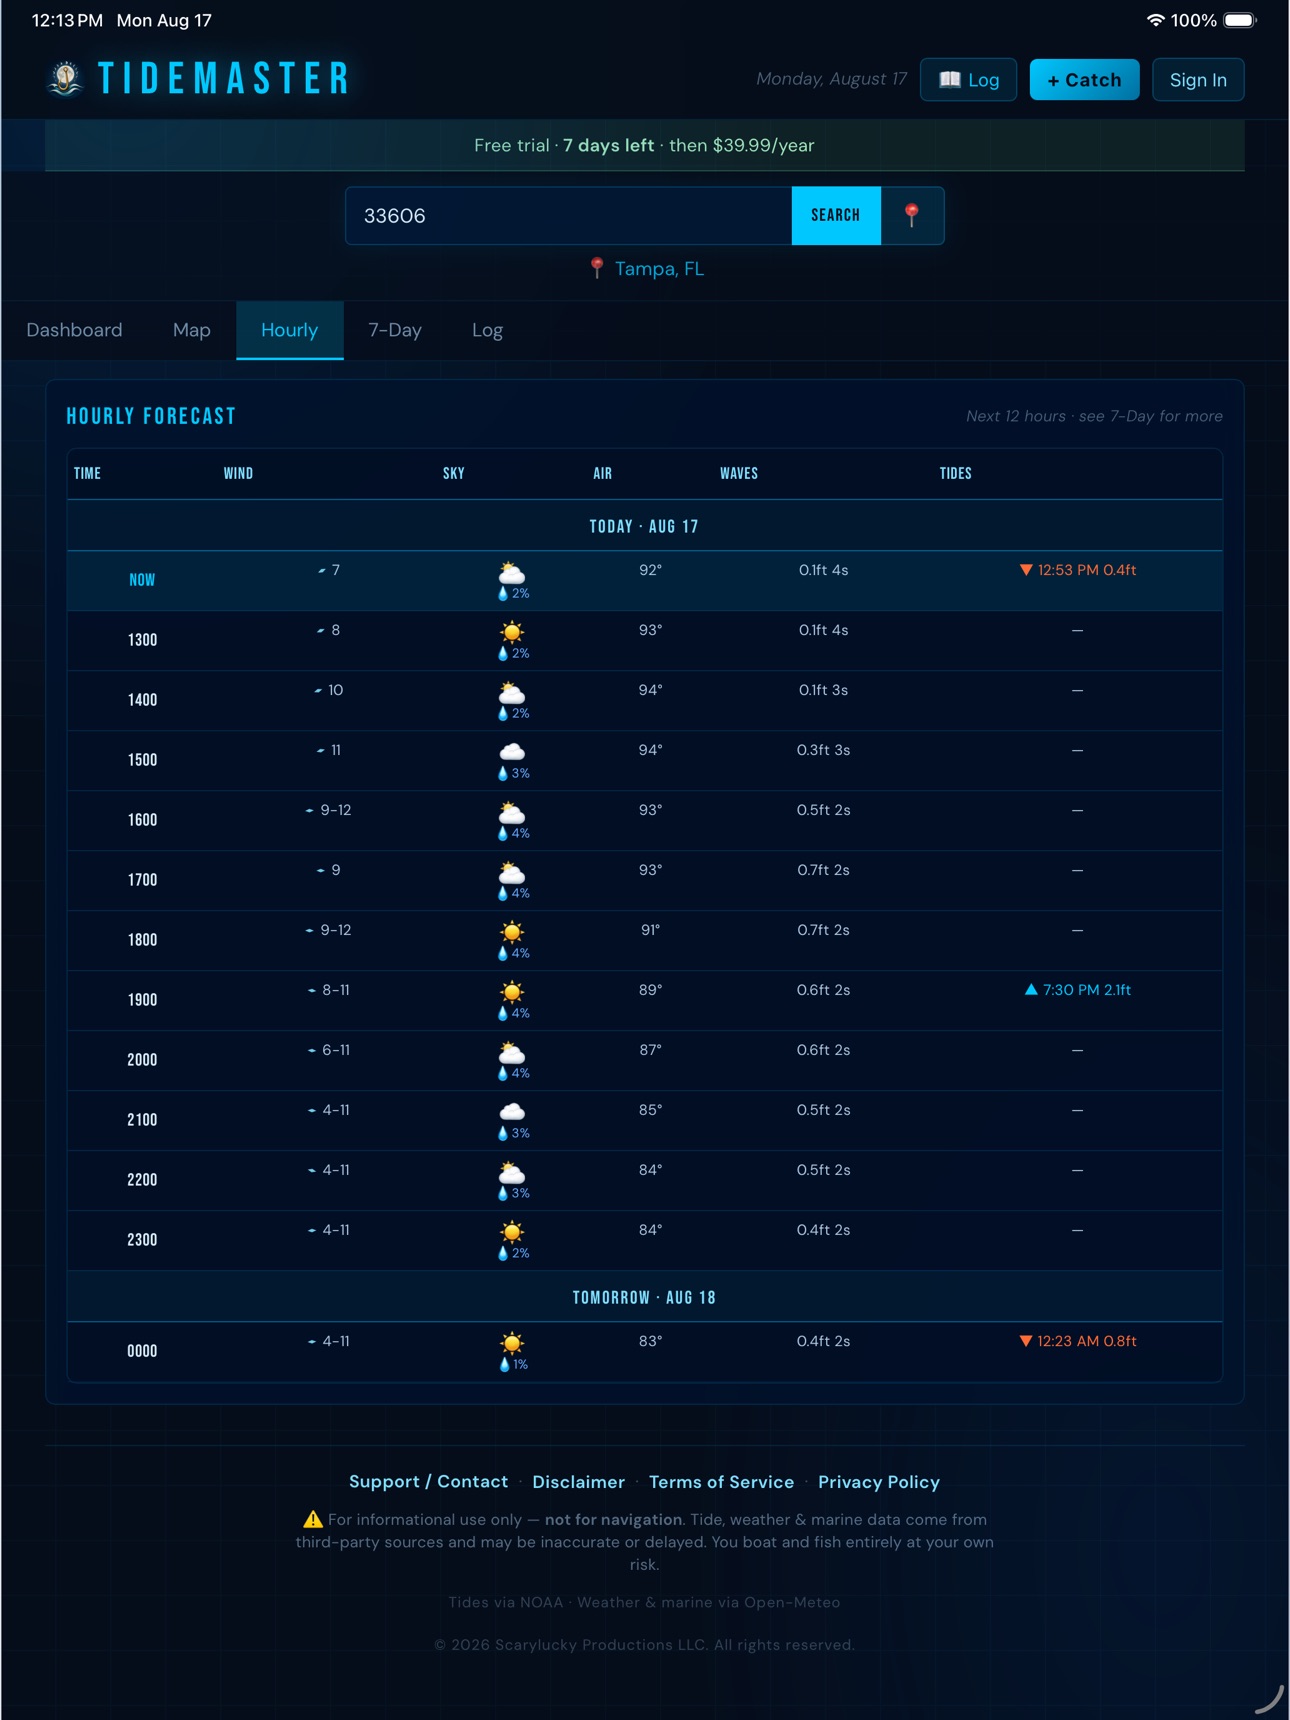
Task: Click the Log button with book icon in the header
Action: coord(968,80)
